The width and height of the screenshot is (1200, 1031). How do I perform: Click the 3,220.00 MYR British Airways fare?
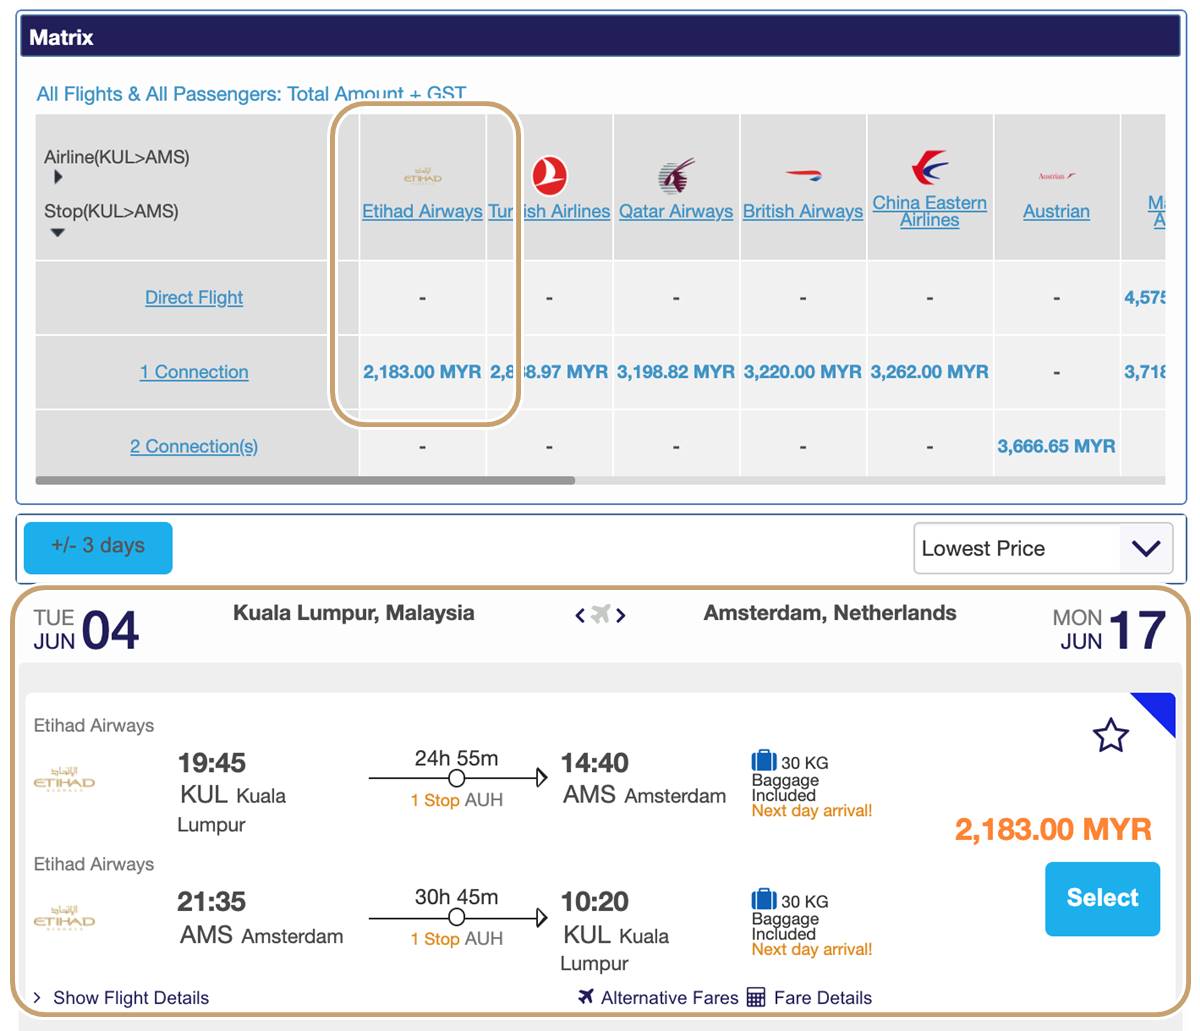click(x=803, y=372)
